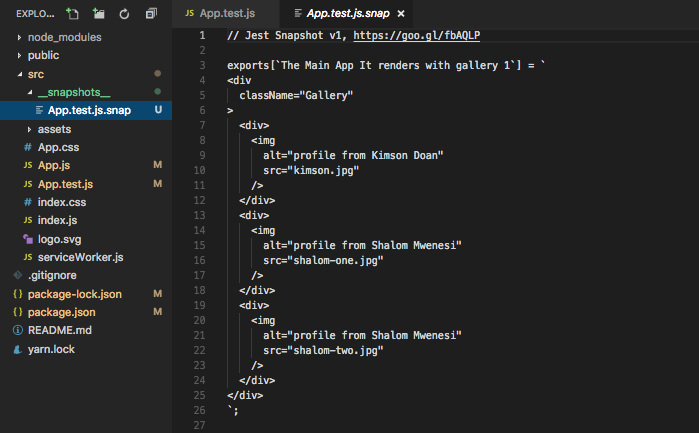Refresh the Explorer file tree

pos(124,14)
